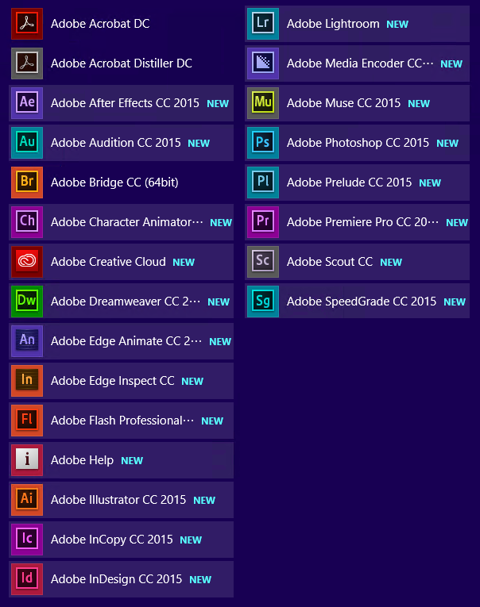This screenshot has width=480, height=607.
Task: Select 'Adobe Media Encoder CC' text
Action: 360,63
